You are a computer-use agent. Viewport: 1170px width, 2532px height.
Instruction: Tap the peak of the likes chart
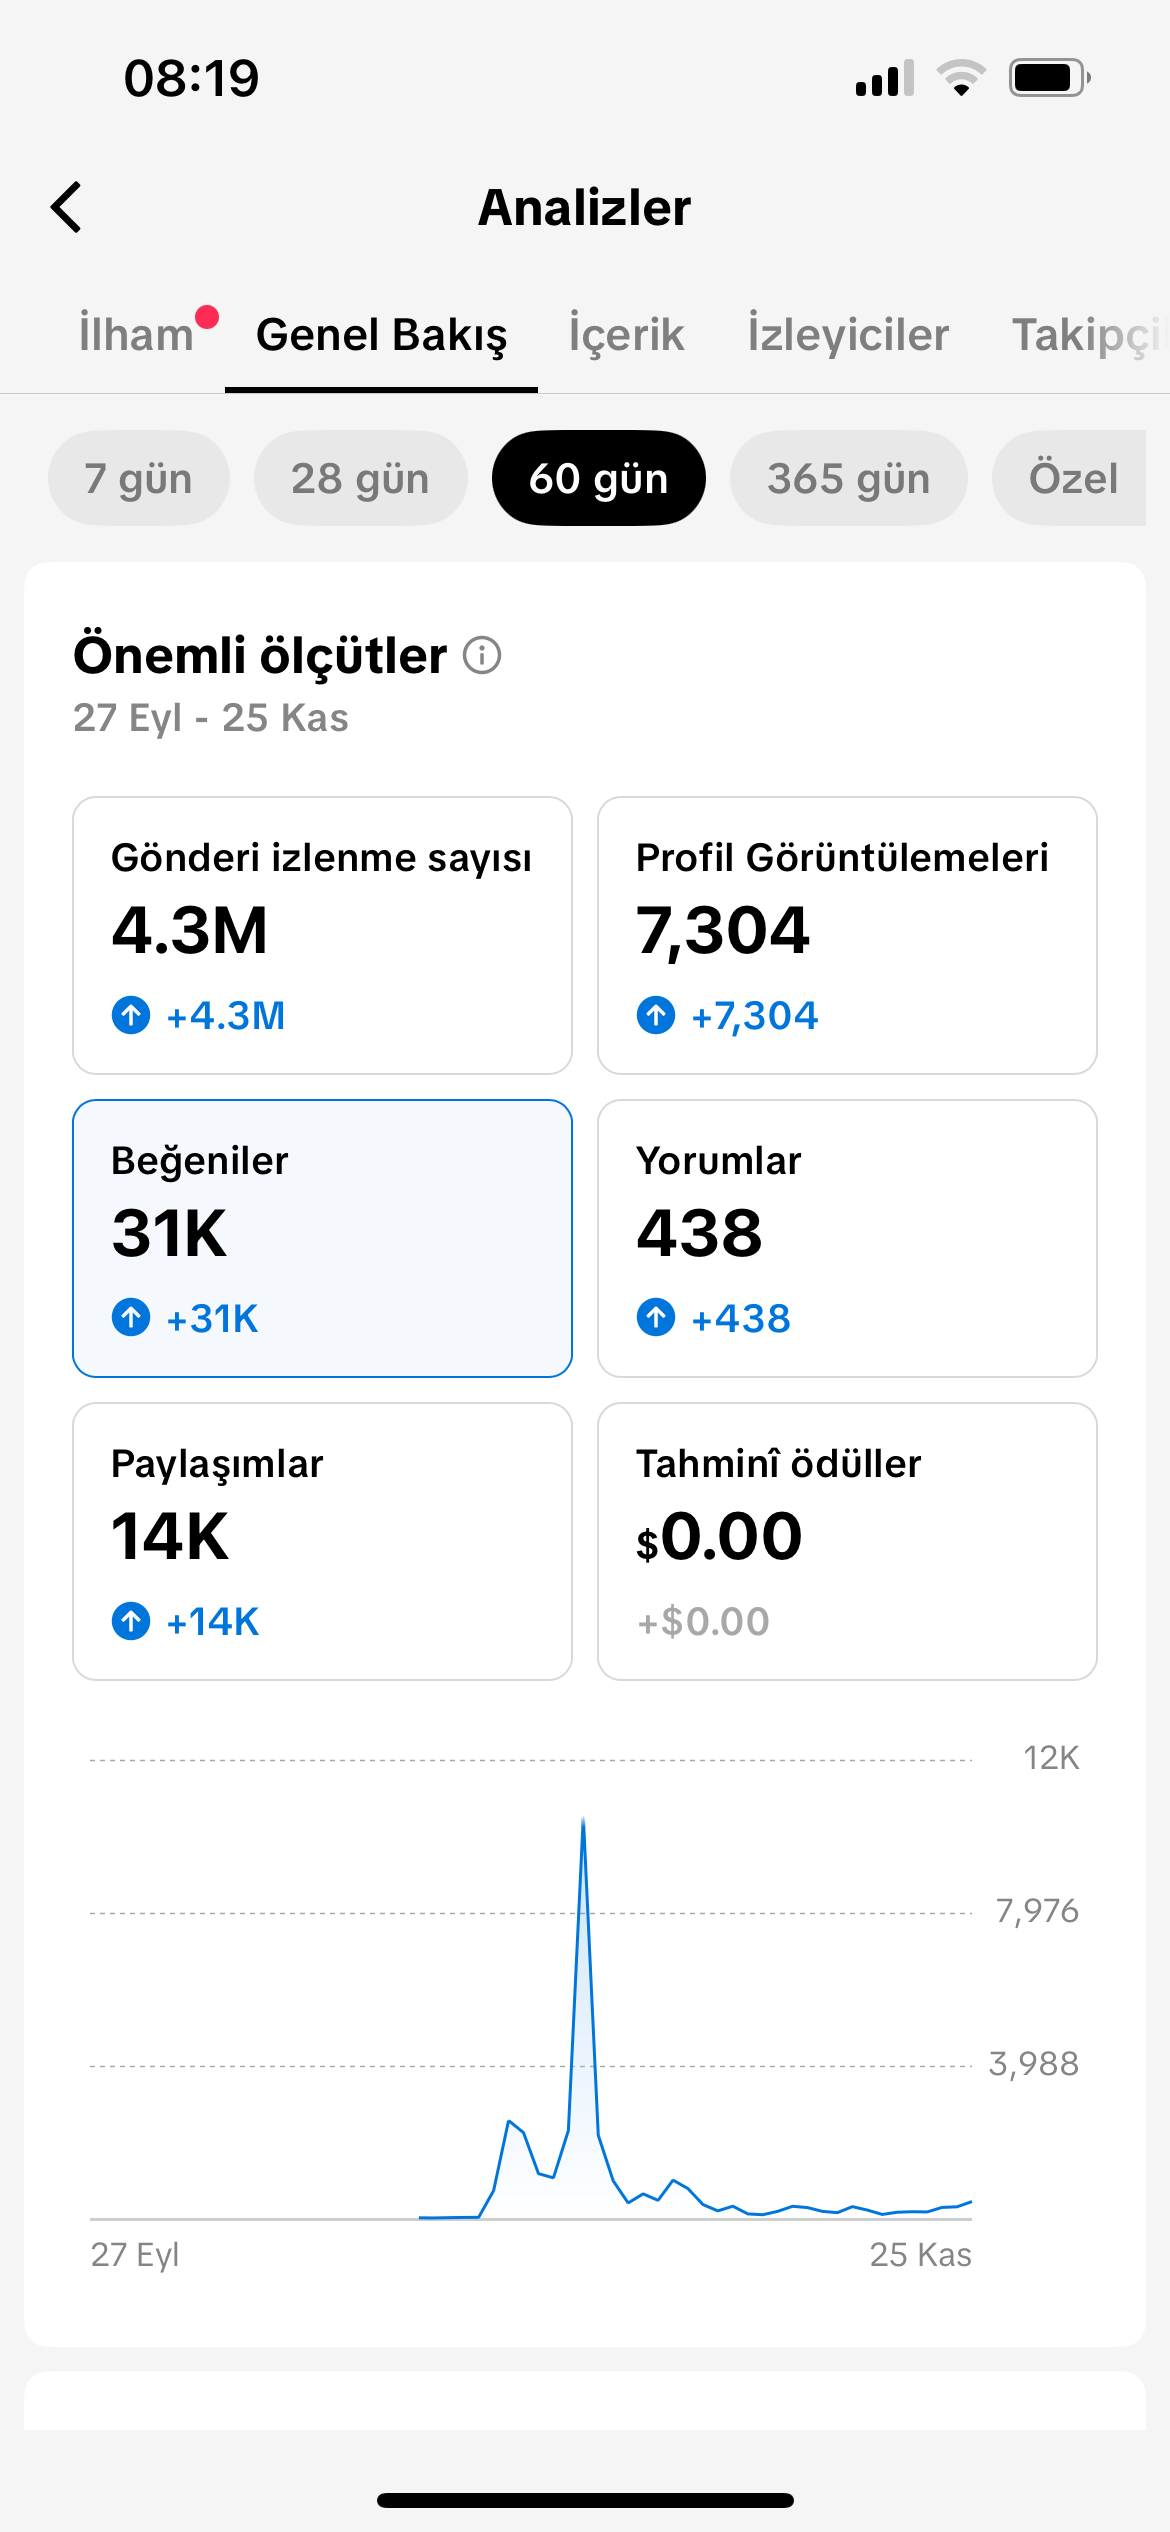pyautogui.click(x=583, y=1822)
